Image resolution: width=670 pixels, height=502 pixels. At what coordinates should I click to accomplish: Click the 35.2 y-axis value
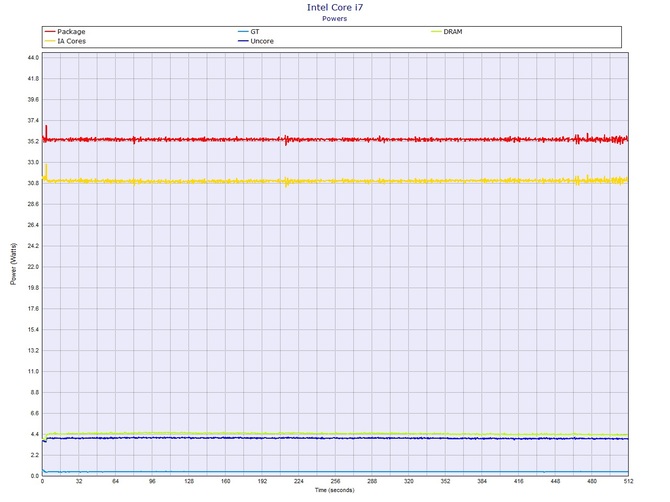pos(33,141)
